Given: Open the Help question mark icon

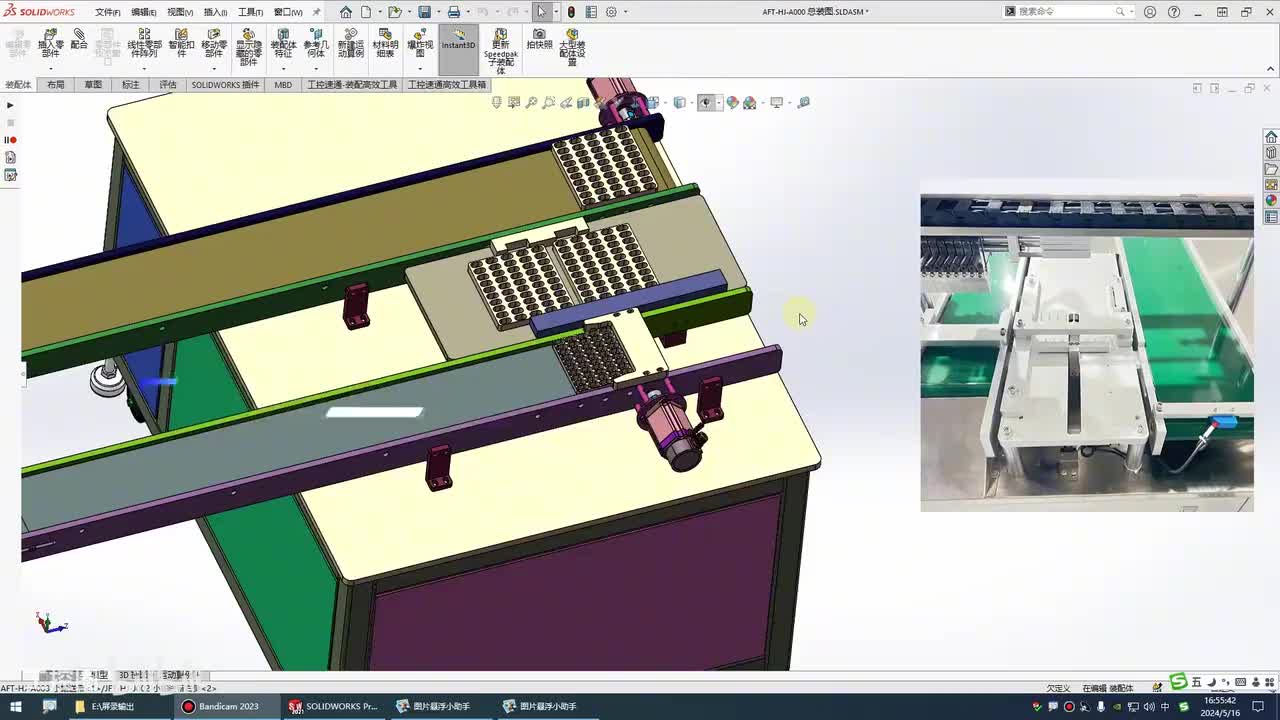Looking at the screenshot, I should [x=1174, y=12].
